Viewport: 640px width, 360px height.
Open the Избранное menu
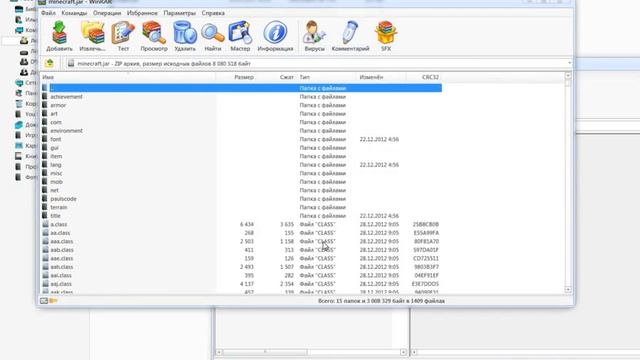[x=142, y=13]
